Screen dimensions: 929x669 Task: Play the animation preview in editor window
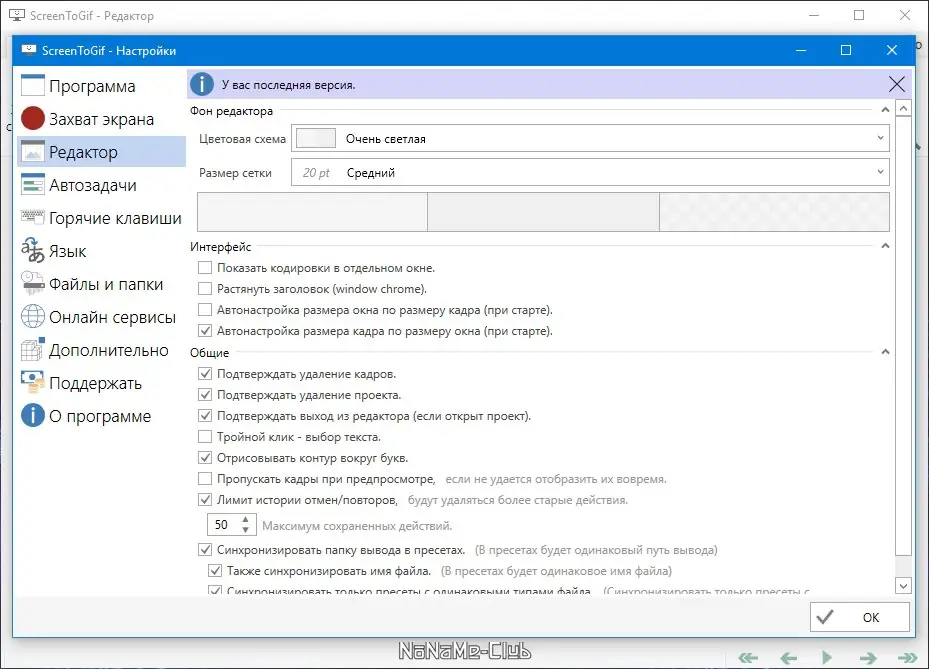tap(827, 657)
